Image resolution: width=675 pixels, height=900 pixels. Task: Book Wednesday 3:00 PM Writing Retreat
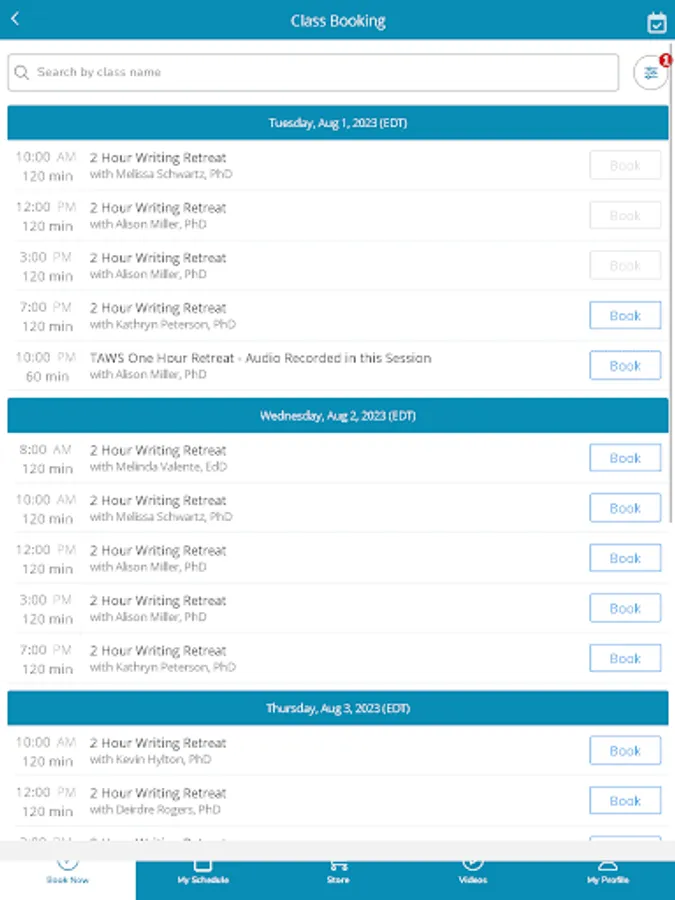625,608
